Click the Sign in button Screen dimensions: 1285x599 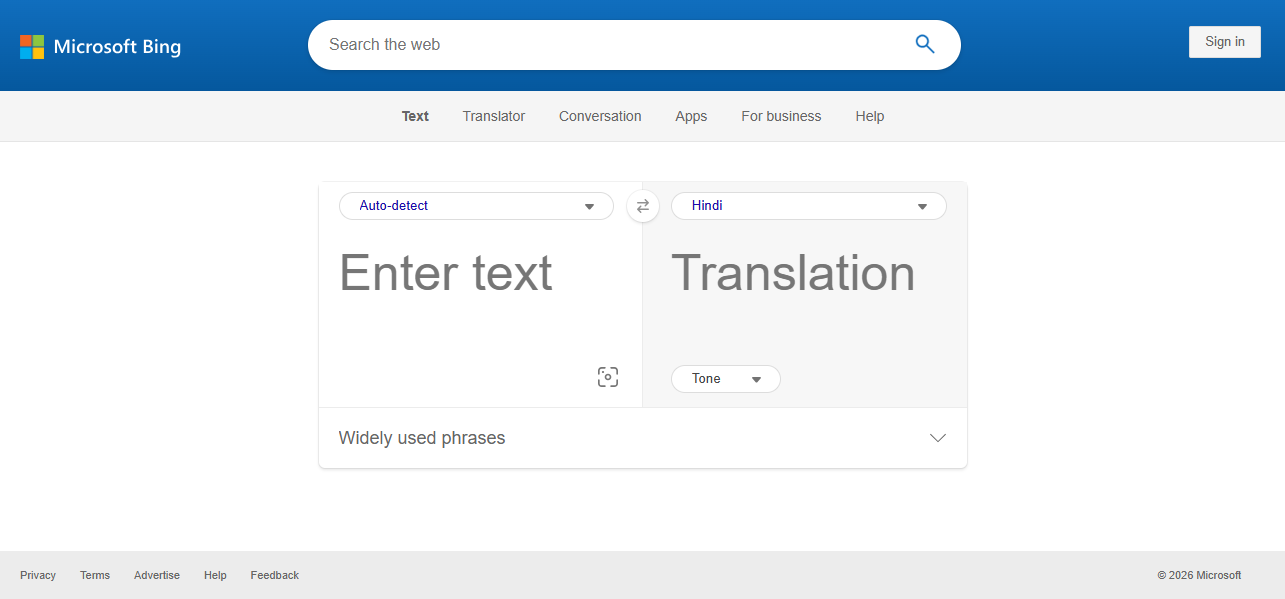[1224, 41]
